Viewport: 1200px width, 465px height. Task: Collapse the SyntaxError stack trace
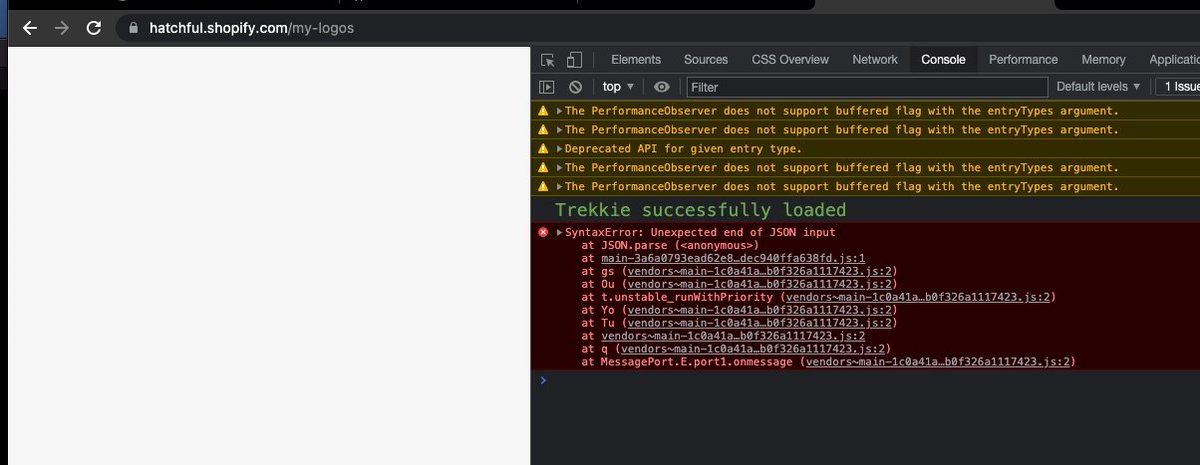[x=560, y=232]
